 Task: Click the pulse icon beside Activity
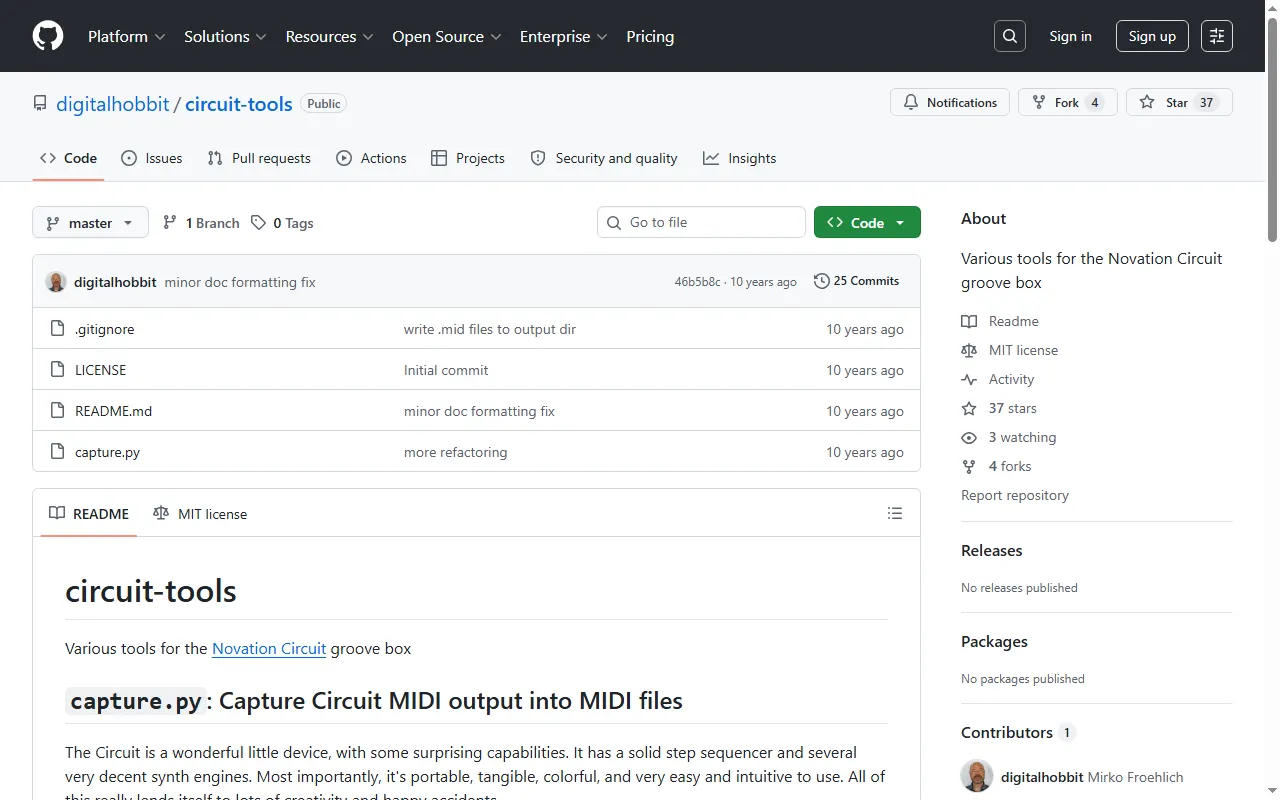969,379
